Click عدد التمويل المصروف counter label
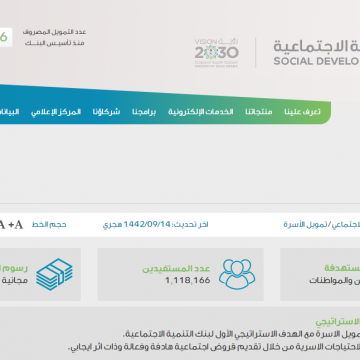 pos(55,32)
